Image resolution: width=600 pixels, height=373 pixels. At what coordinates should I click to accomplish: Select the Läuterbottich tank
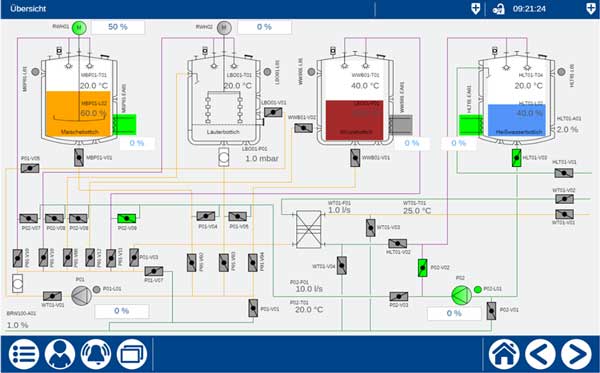tap(224, 100)
